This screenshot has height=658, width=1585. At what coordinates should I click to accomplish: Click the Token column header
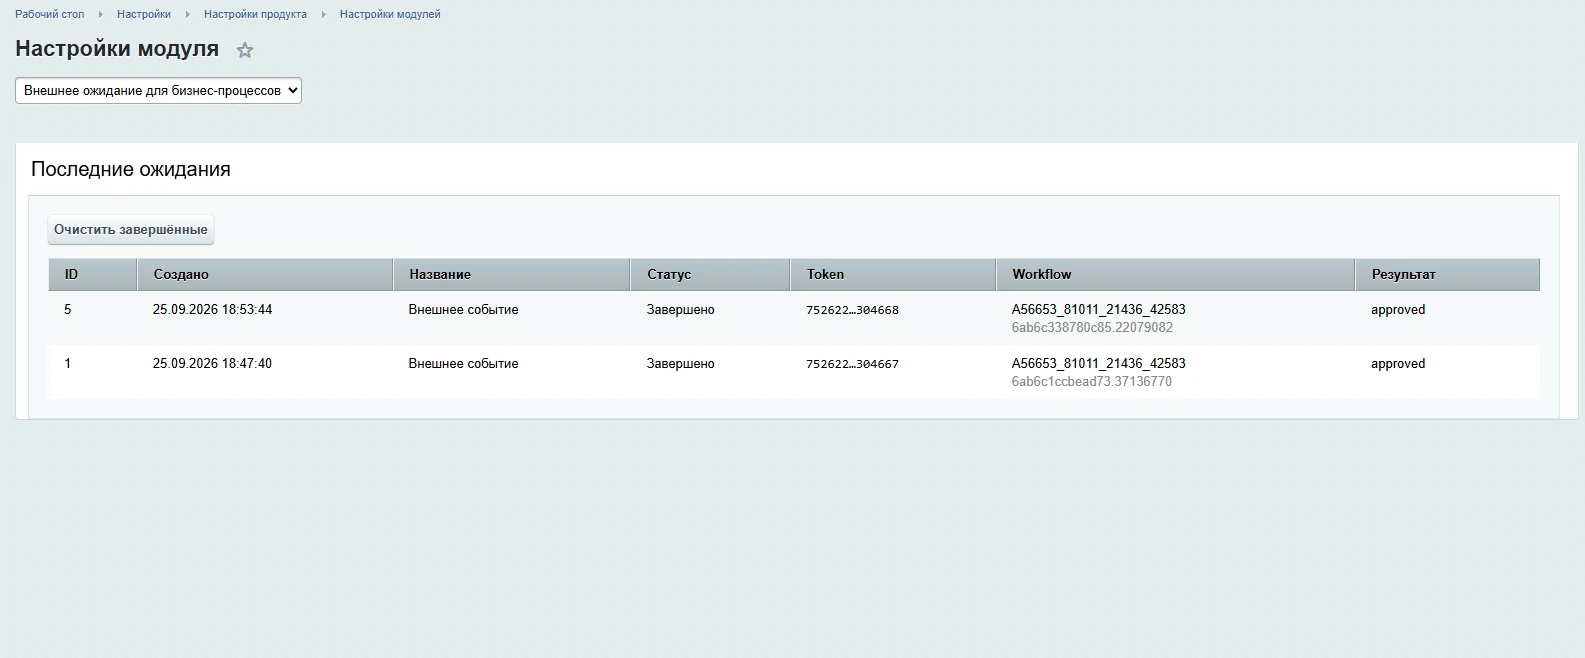893,274
